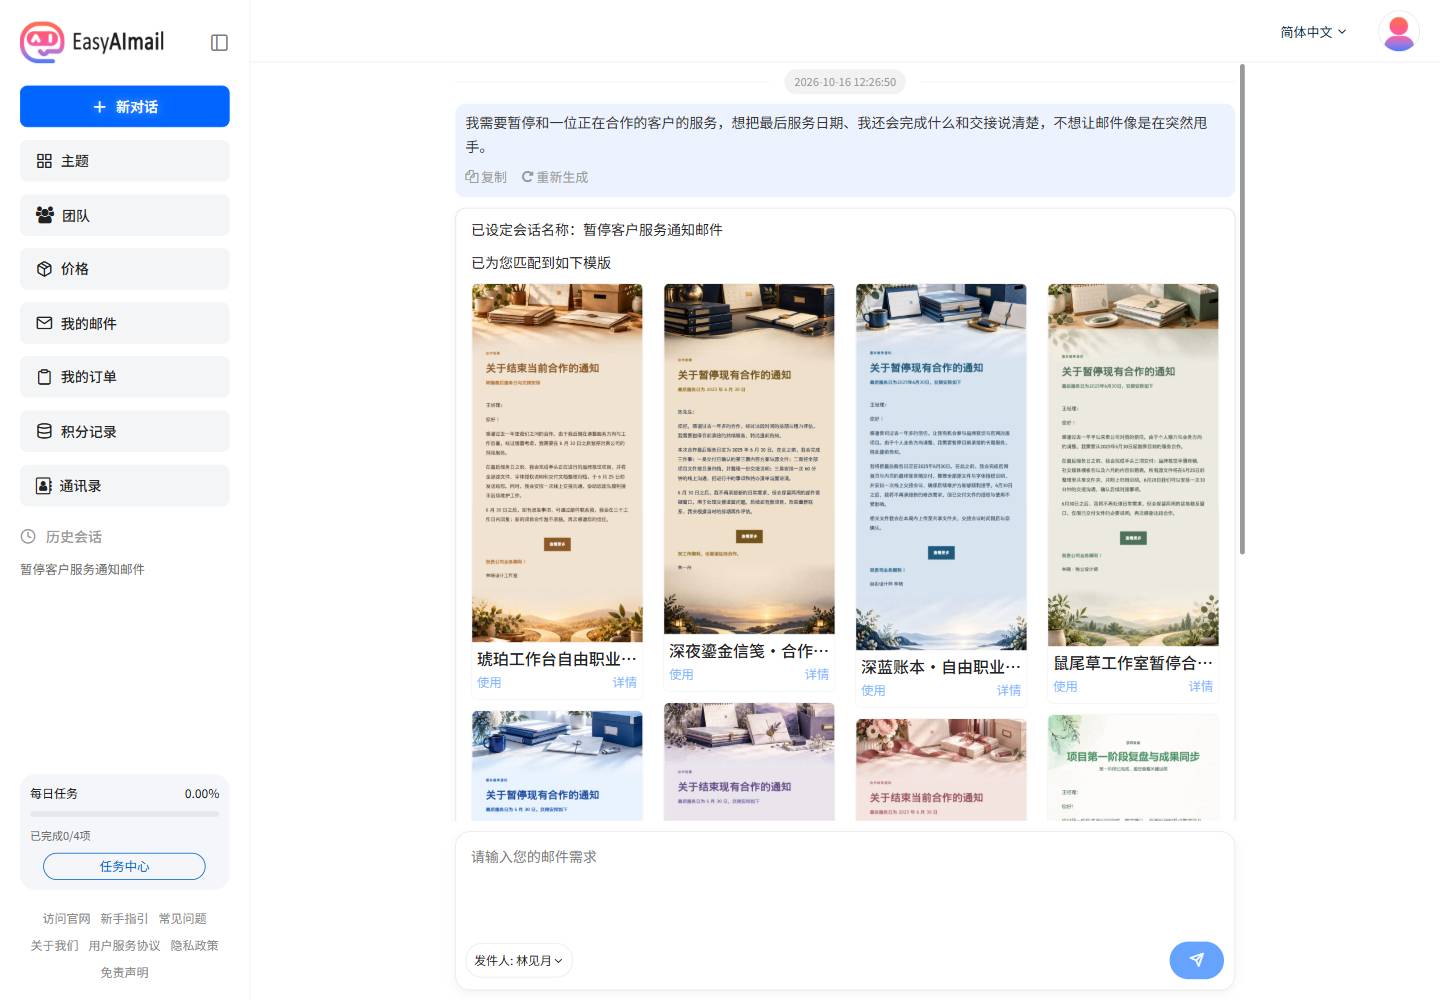1440x1000 pixels.
Task: Open My Mail envelope icon
Action: pos(44,323)
